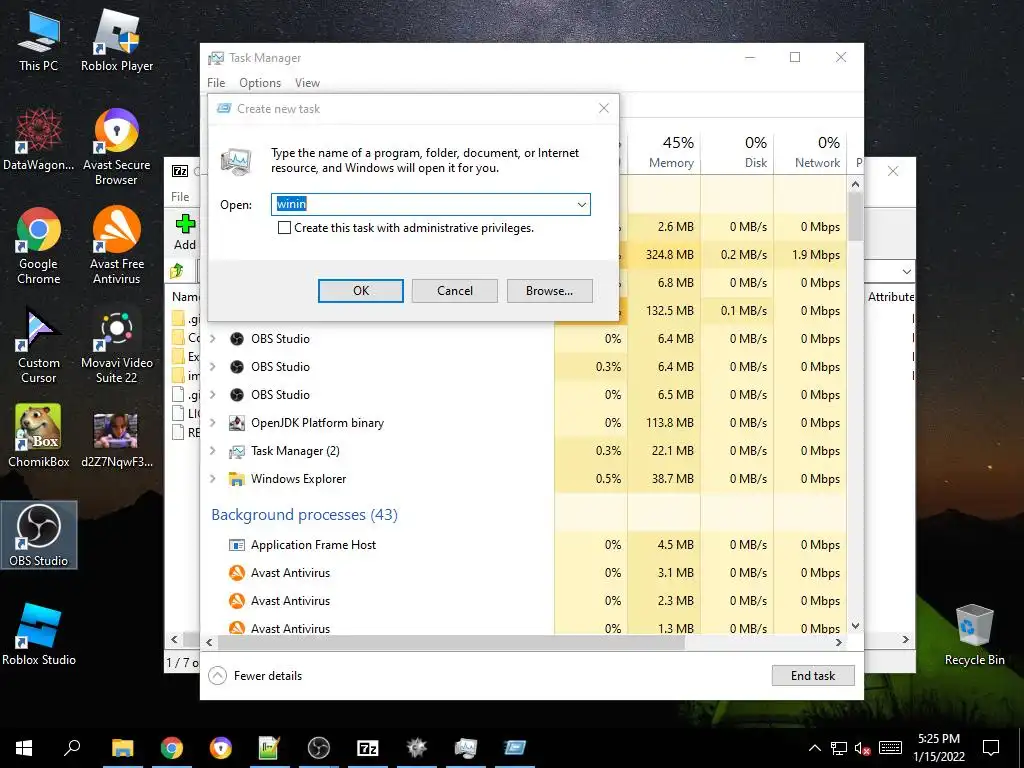Open DataWagon desktop shortcut
The width and height of the screenshot is (1024, 768).
[x=39, y=140]
